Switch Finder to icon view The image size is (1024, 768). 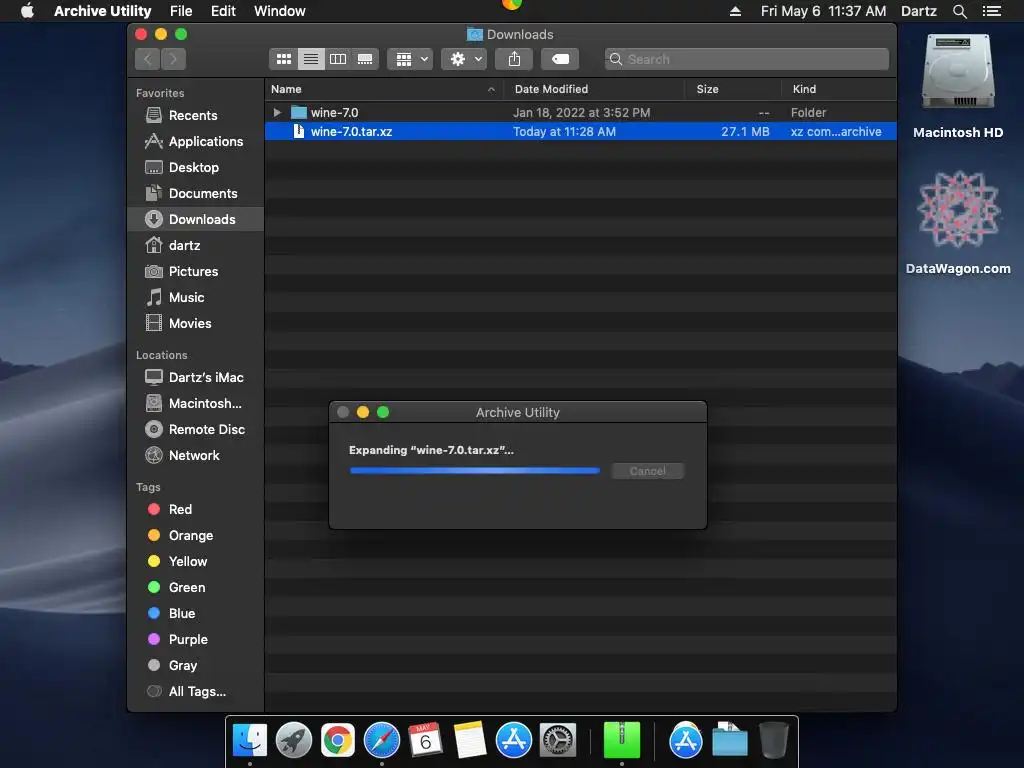pos(283,59)
